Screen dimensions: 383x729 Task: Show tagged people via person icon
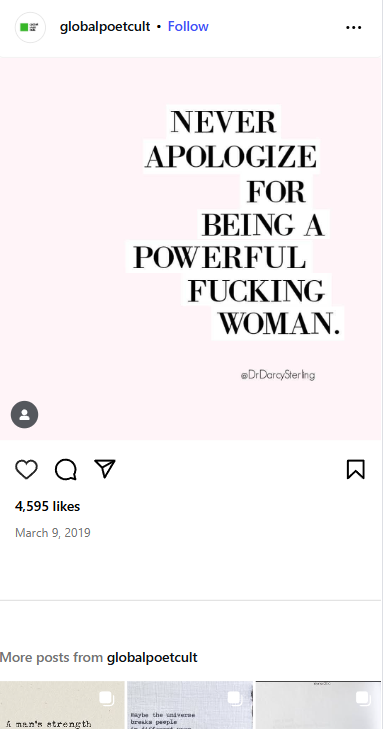[25, 414]
